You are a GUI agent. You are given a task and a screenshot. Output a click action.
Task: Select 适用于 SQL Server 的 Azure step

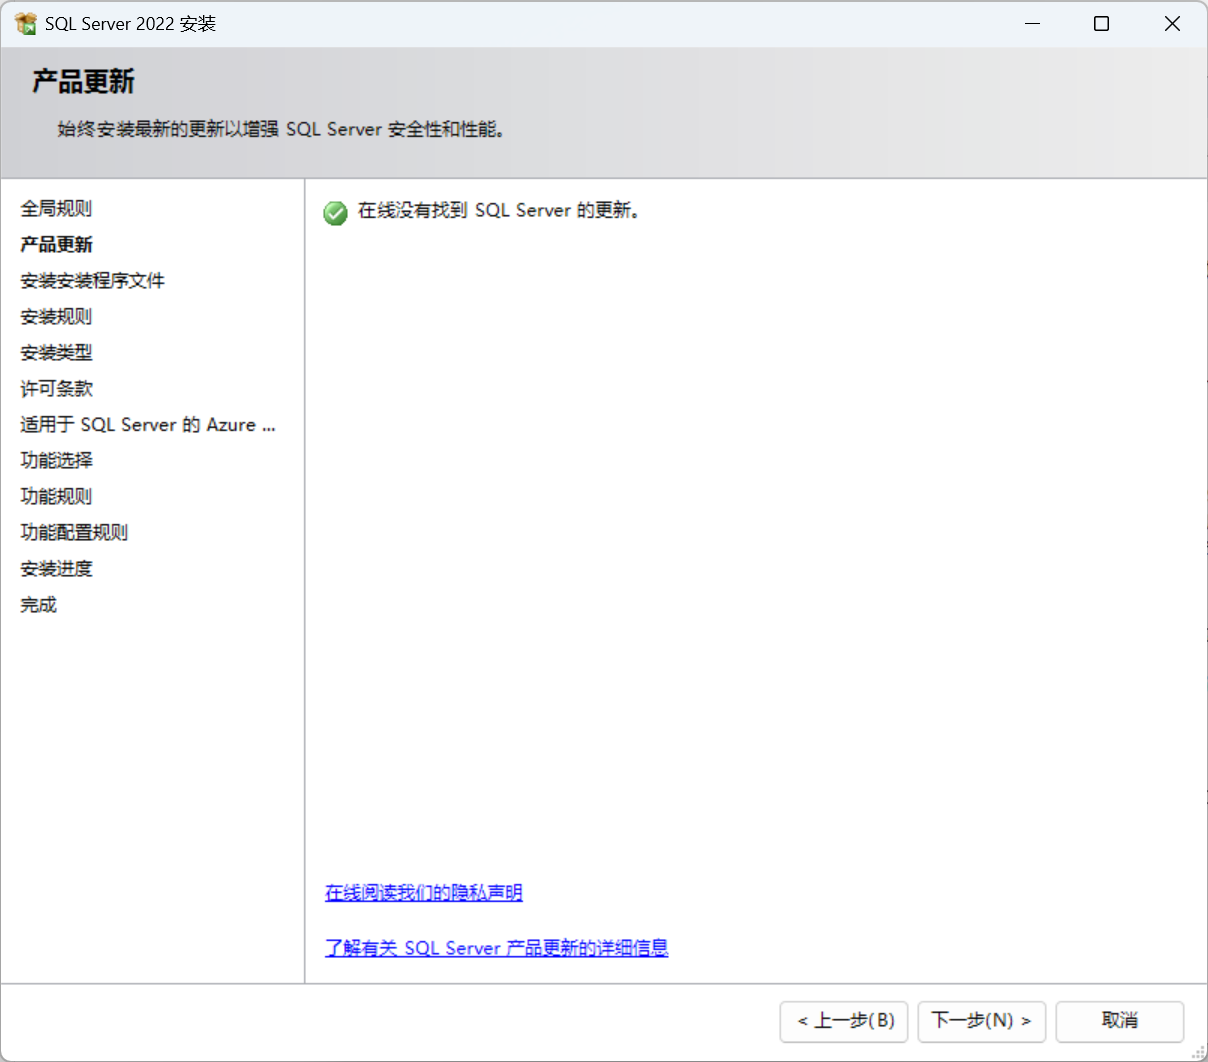tap(148, 424)
